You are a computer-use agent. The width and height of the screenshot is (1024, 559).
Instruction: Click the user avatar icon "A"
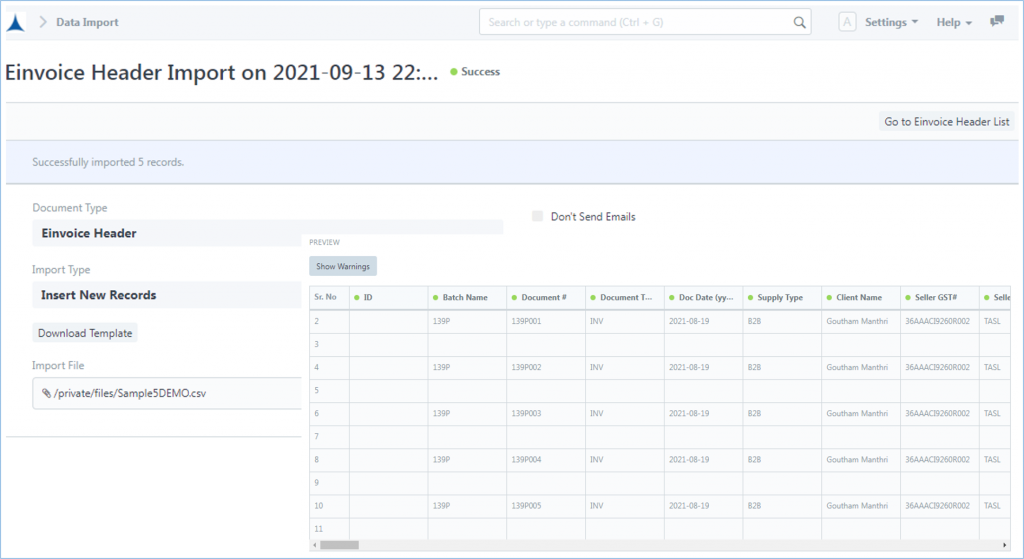click(847, 22)
